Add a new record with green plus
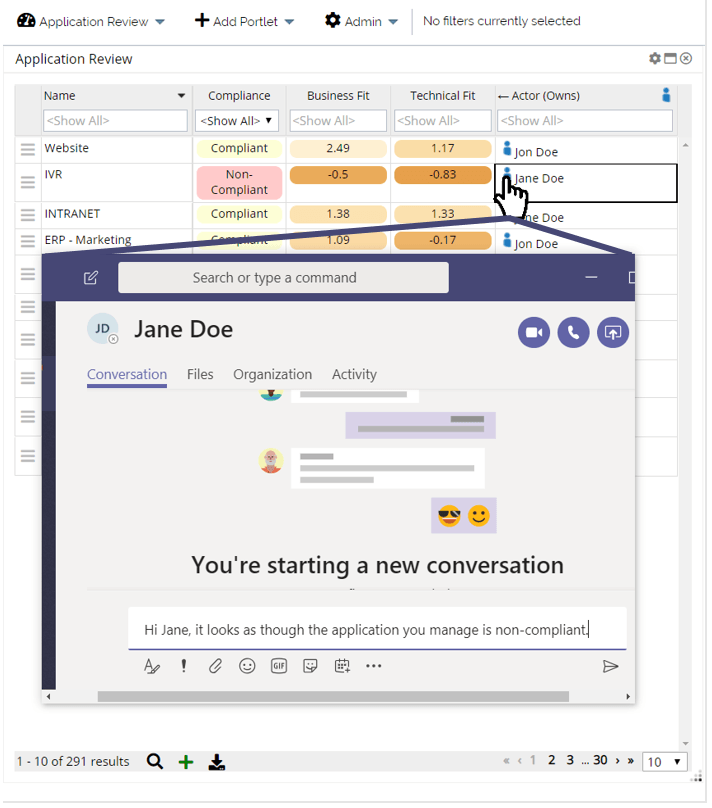 pyautogui.click(x=185, y=762)
